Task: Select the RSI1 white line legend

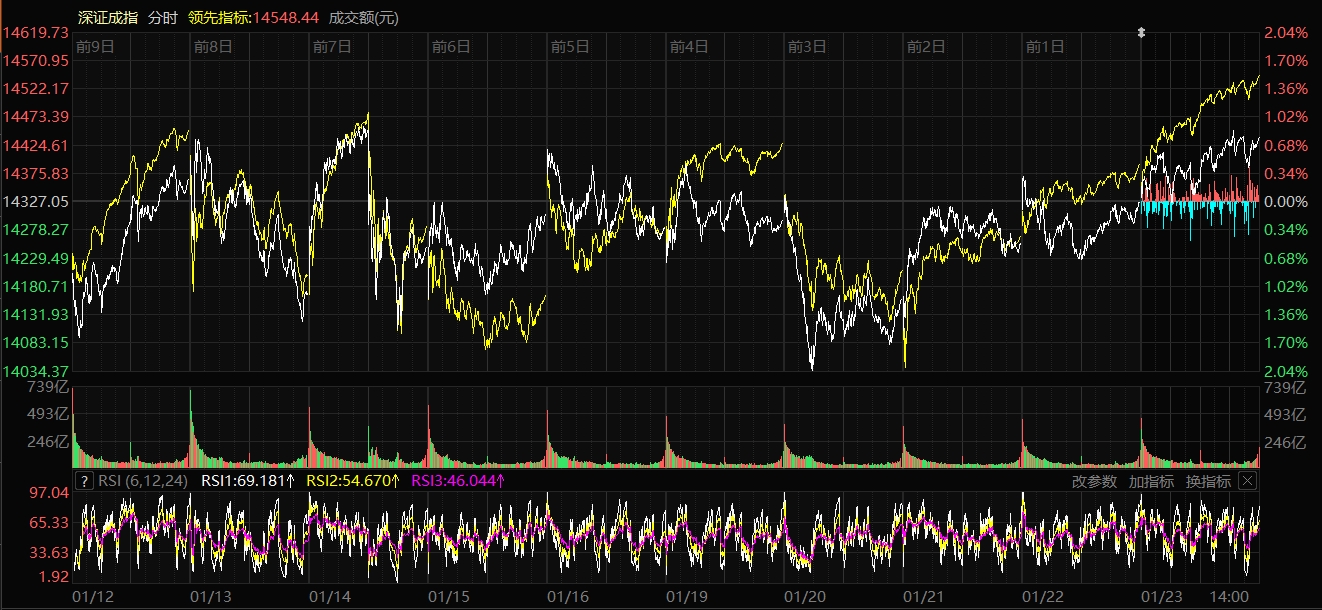Action: click(248, 481)
